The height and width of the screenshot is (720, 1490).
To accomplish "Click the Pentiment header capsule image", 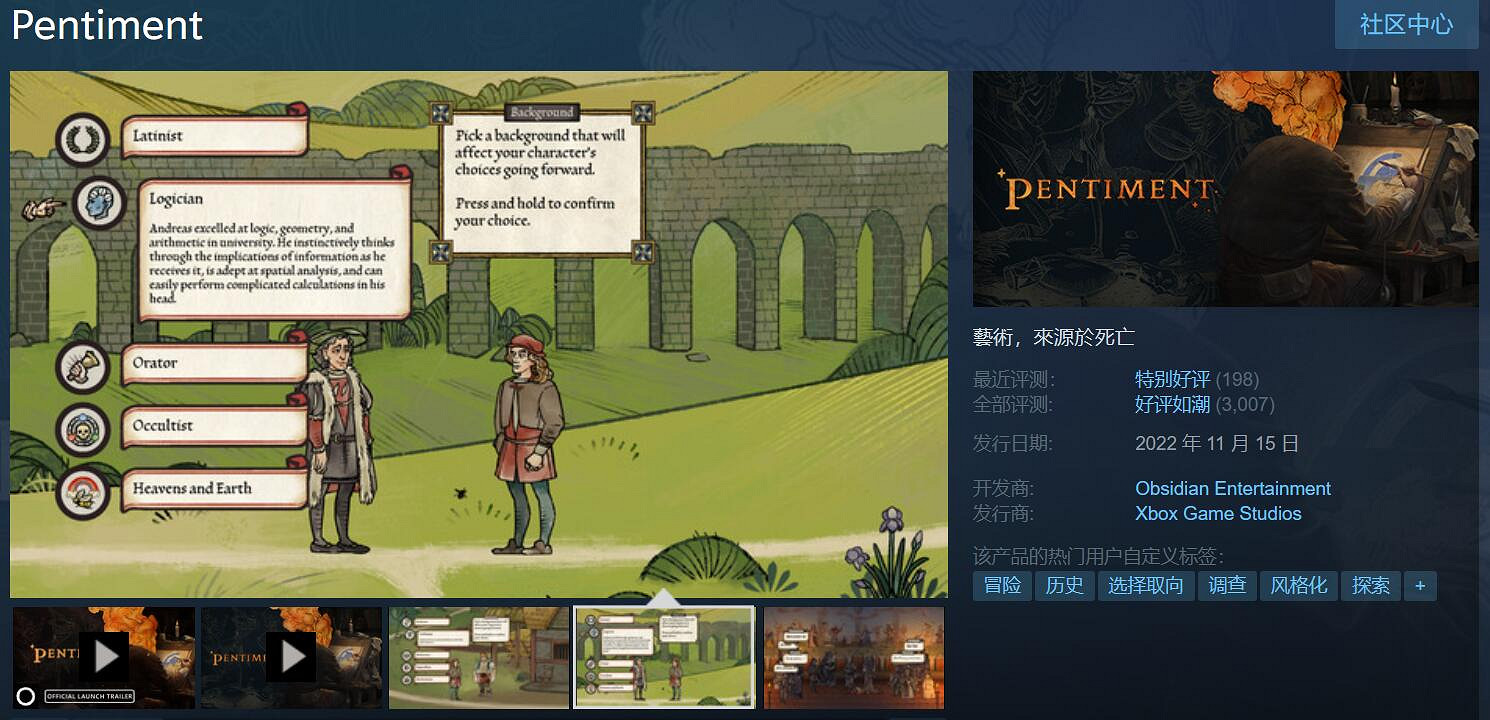I will coord(1225,189).
